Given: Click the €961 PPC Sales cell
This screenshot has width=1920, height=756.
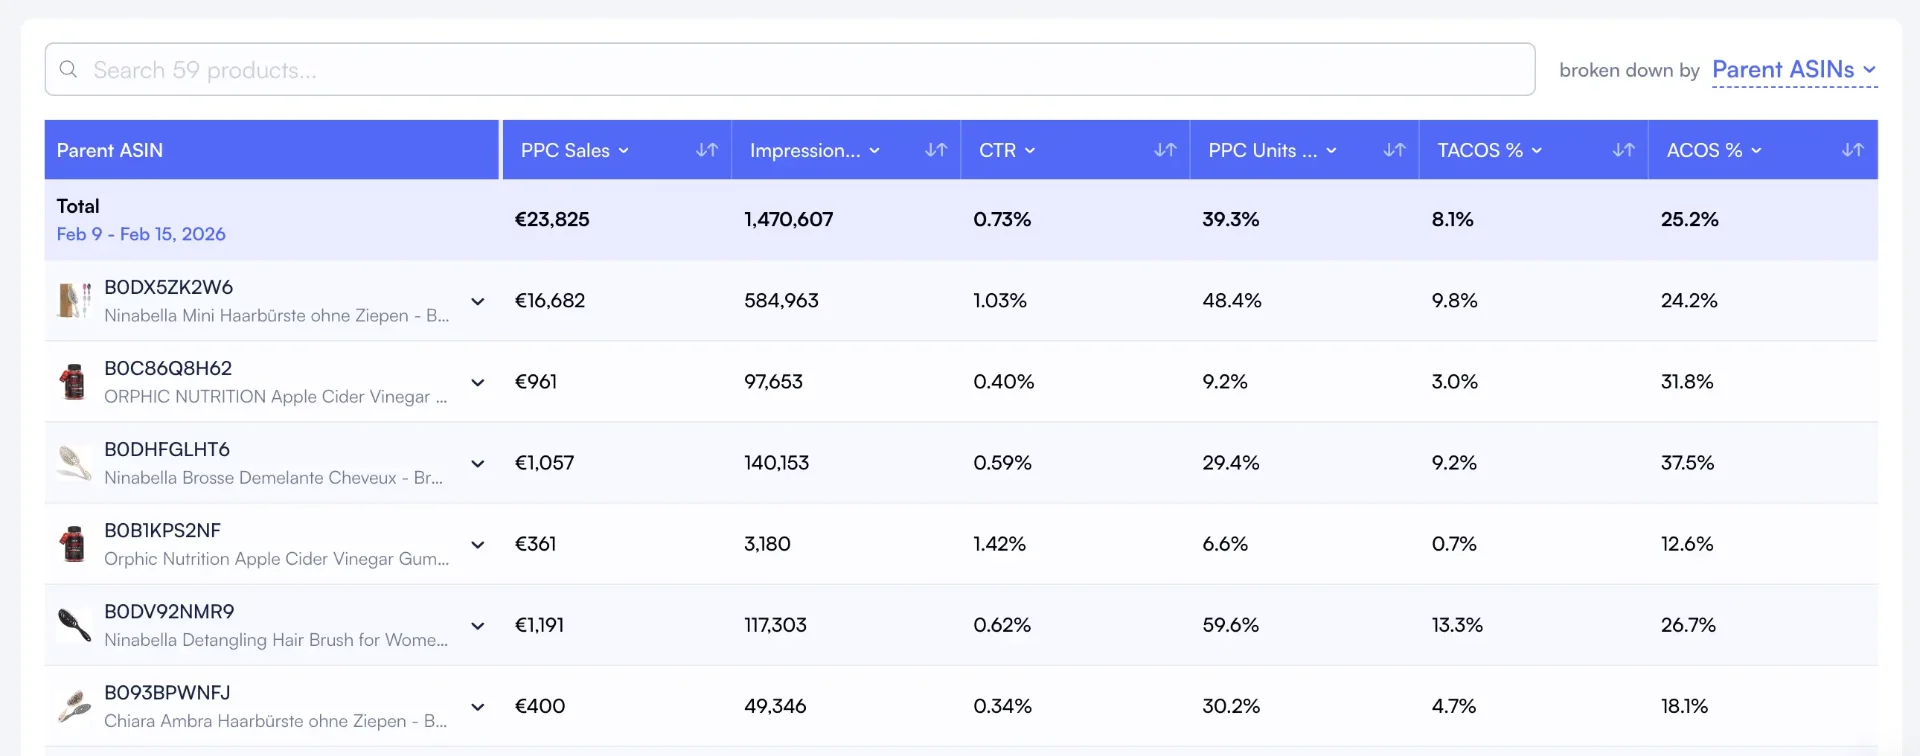Looking at the screenshot, I should coord(536,381).
